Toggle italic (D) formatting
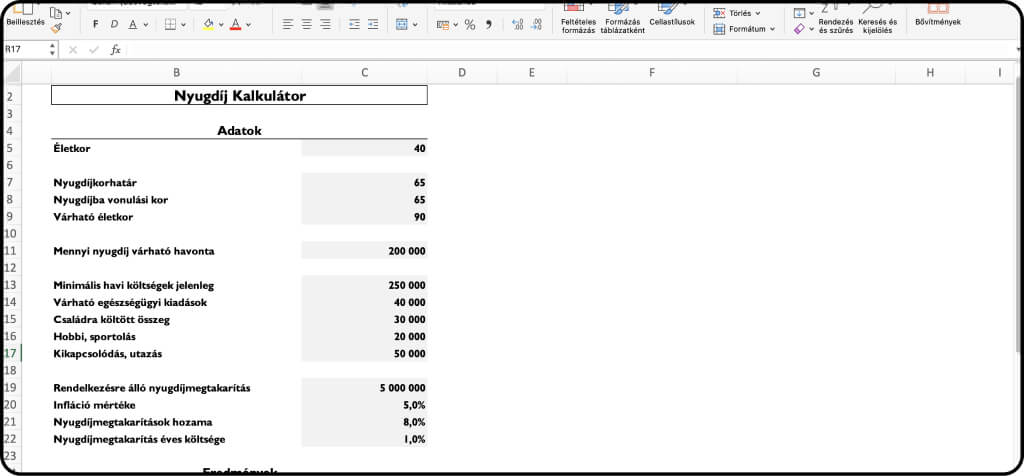1024x476 pixels. pos(114,24)
